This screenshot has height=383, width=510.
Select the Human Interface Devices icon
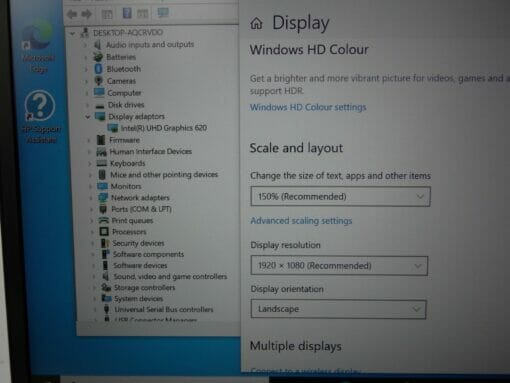101,152
